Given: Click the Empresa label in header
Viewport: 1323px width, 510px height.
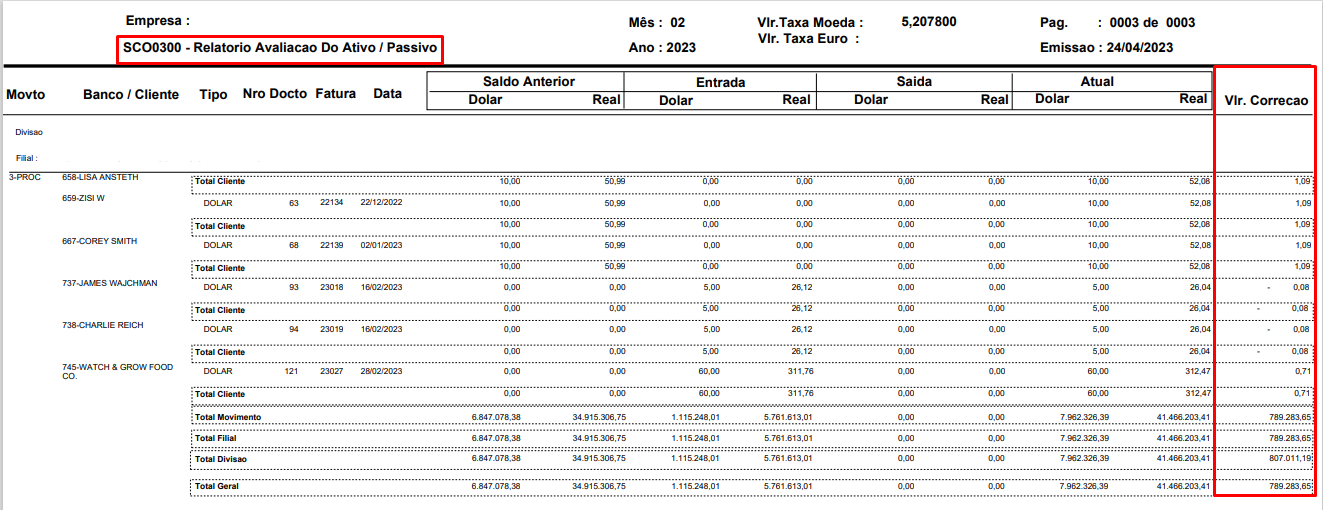Looking at the screenshot, I should [x=157, y=20].
